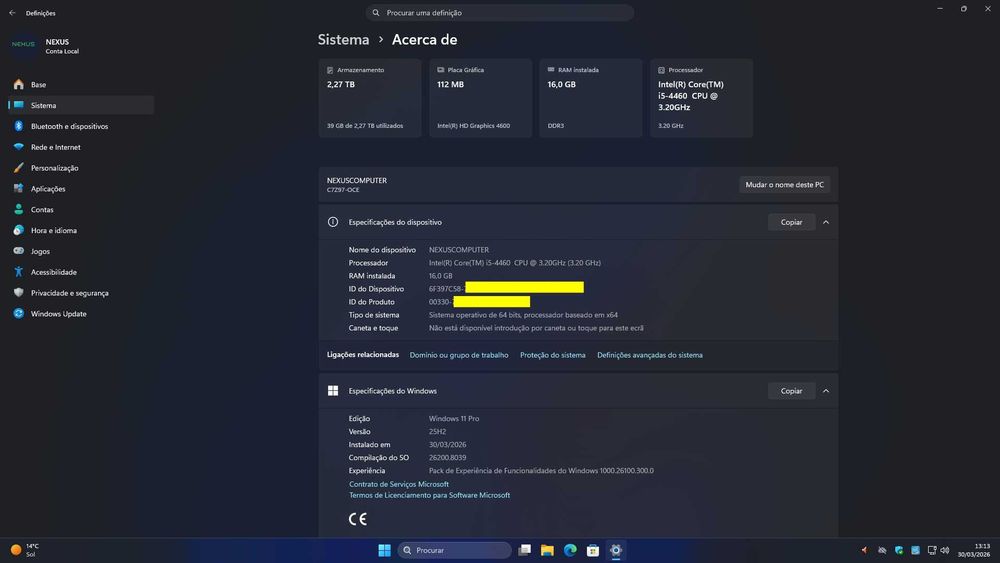Viewport: 1000px width, 563px height.
Task: Click the taskbar Procurar search box
Action: pyautogui.click(x=455, y=550)
